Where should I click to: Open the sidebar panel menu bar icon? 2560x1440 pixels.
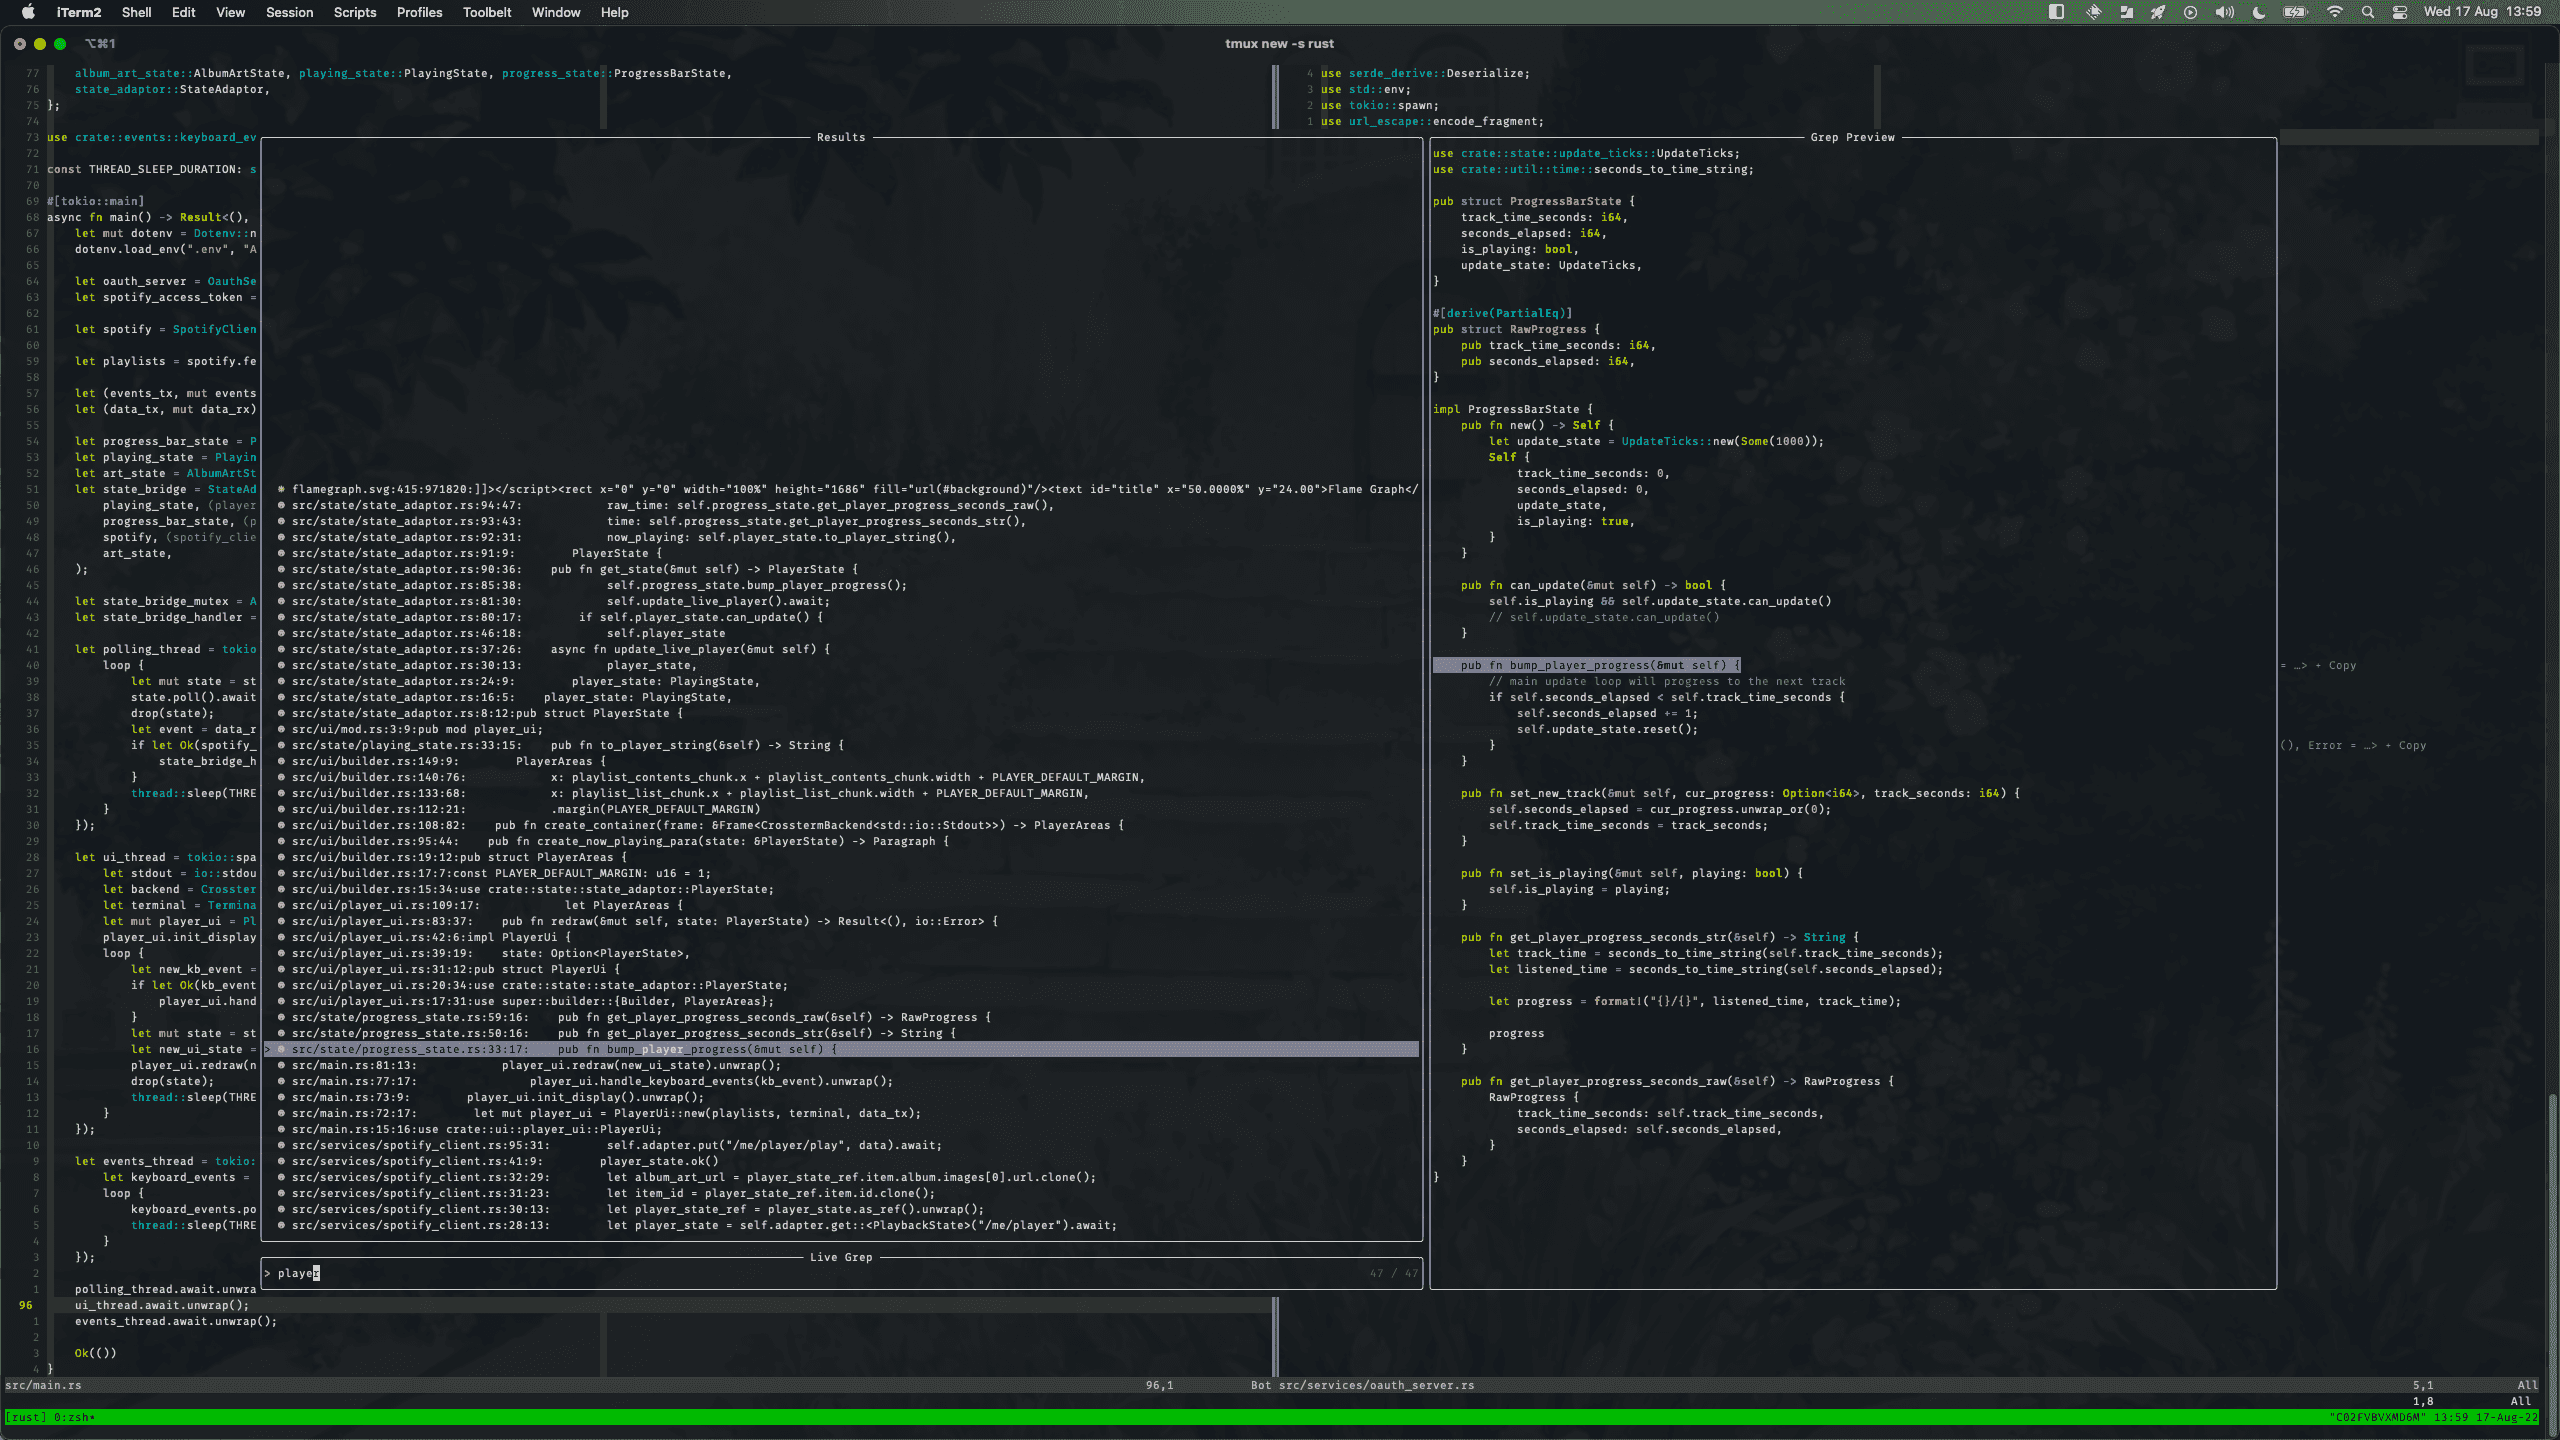pyautogui.click(x=2056, y=12)
